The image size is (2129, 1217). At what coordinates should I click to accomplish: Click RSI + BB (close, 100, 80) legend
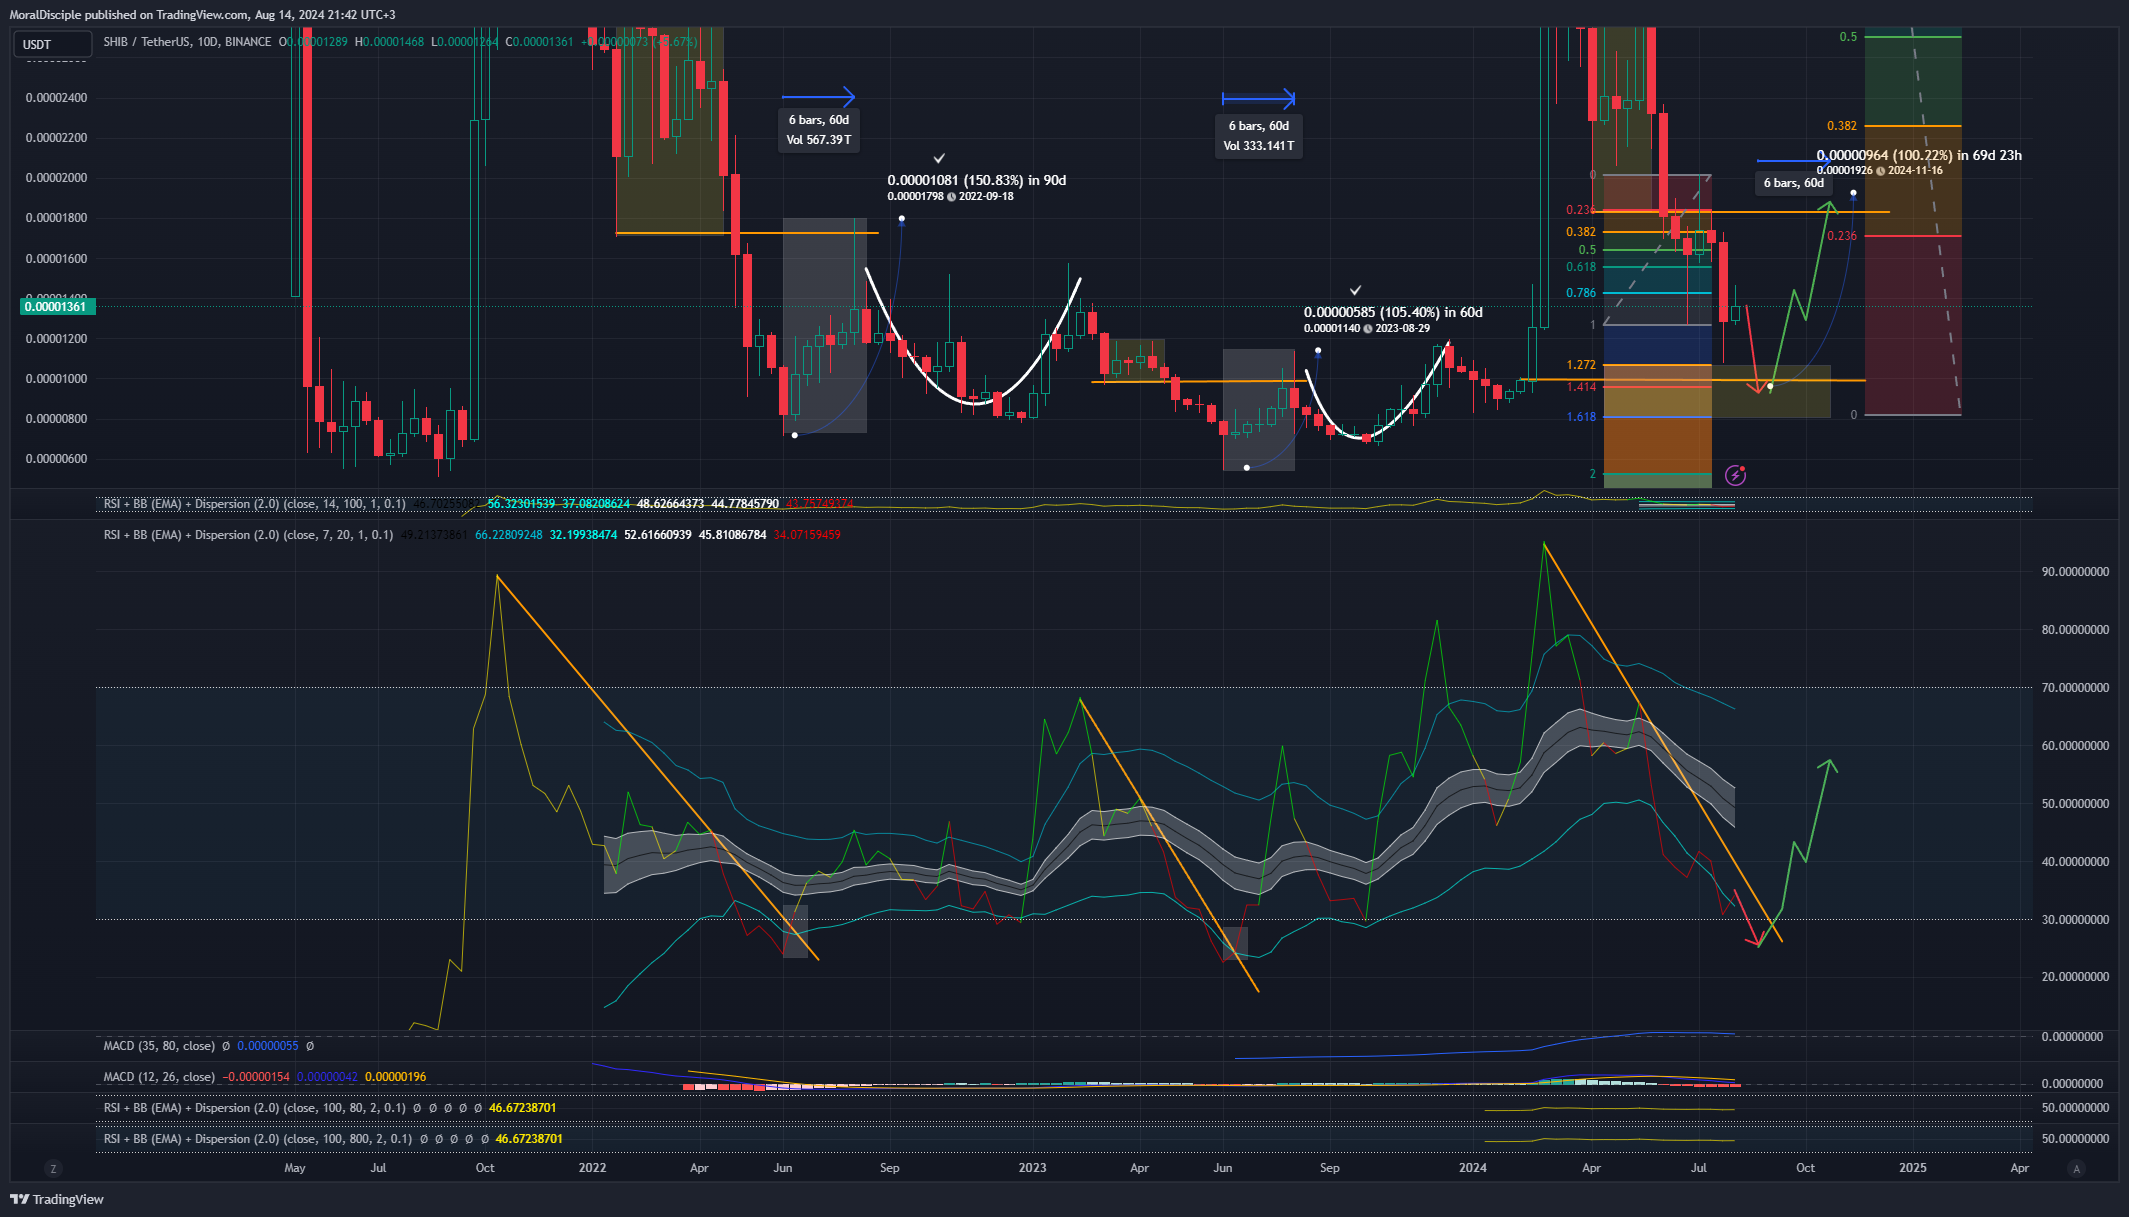pos(255,1108)
